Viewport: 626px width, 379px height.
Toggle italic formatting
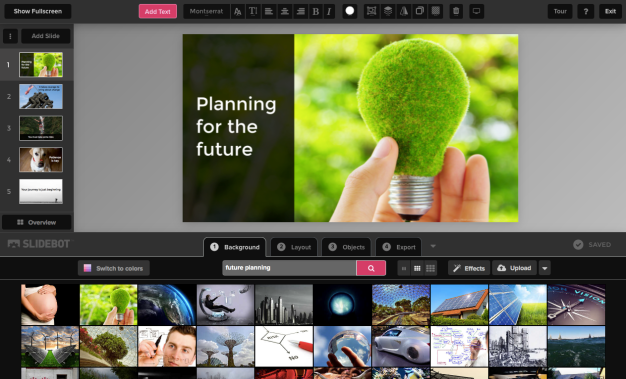(x=329, y=12)
